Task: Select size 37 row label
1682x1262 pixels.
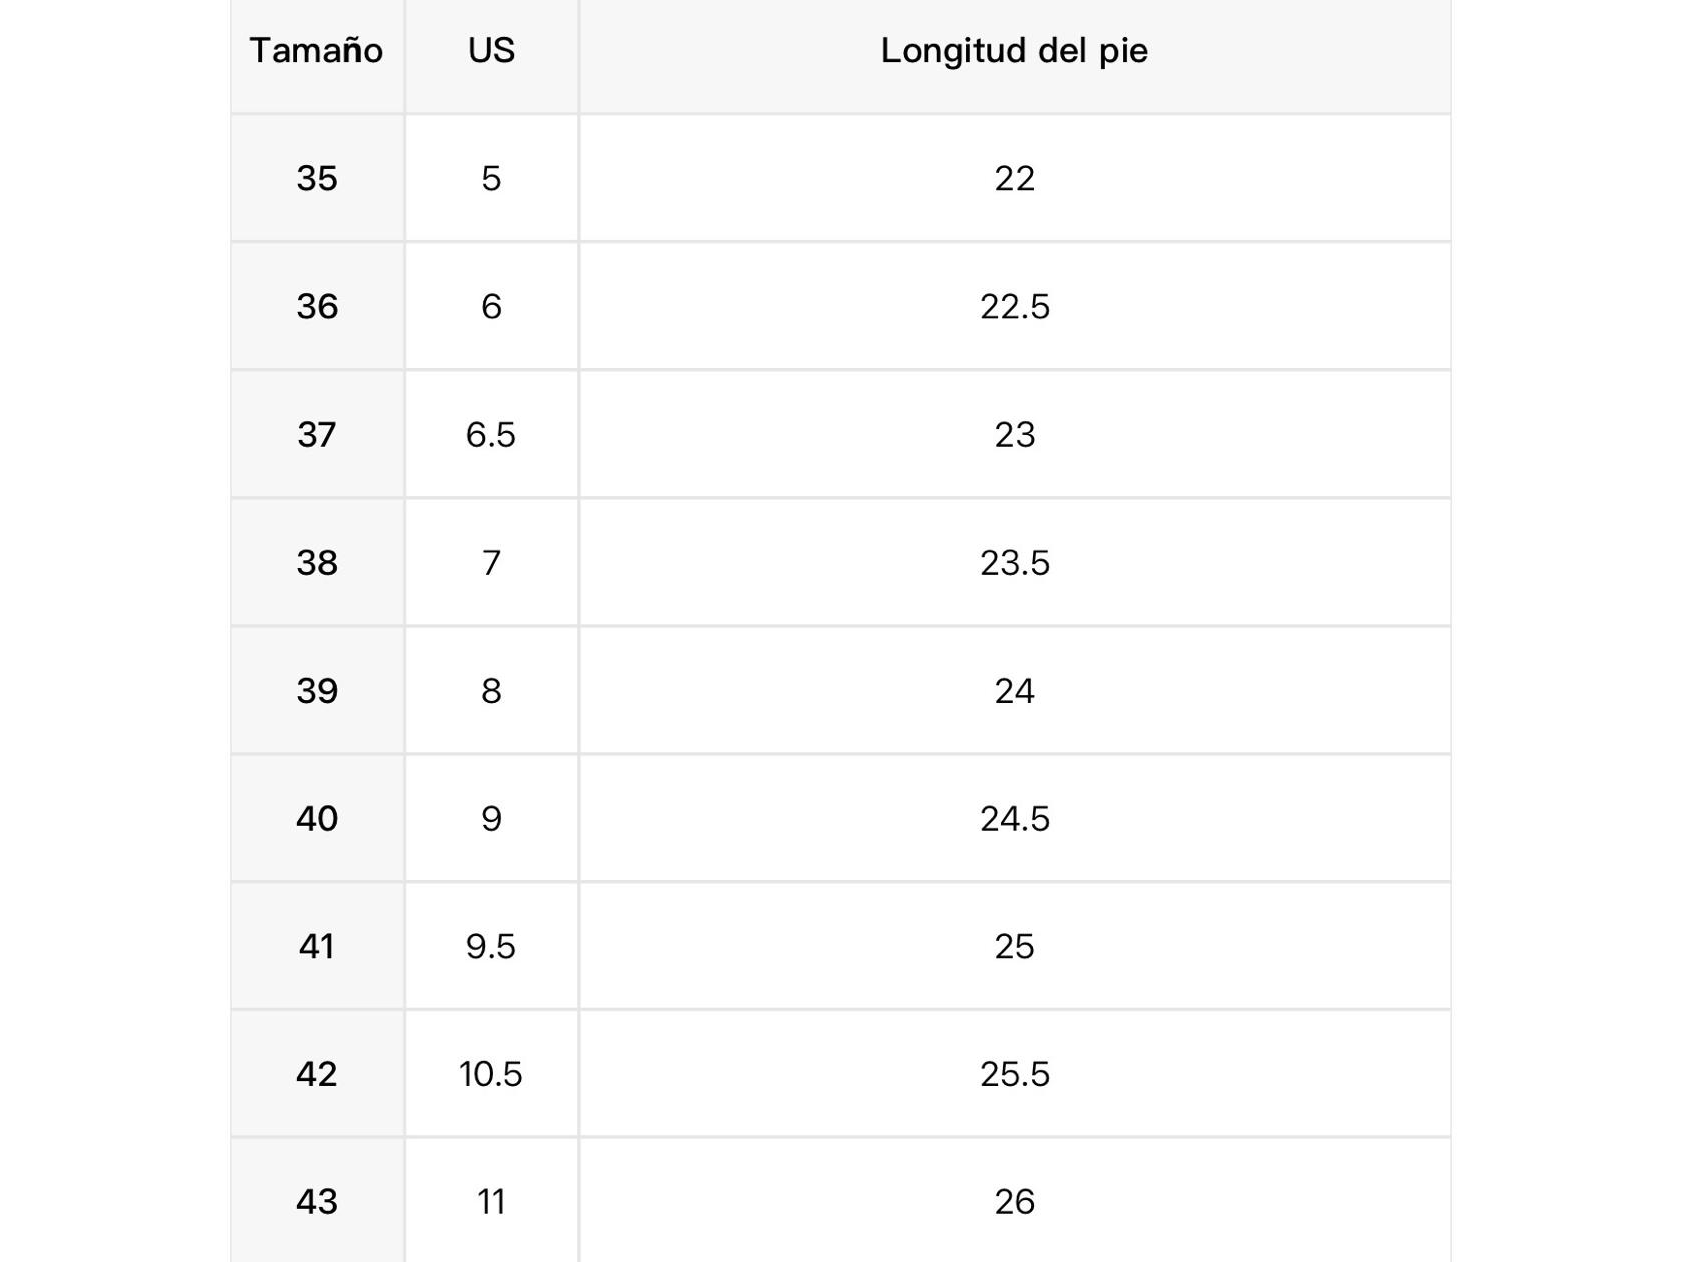Action: coord(317,434)
